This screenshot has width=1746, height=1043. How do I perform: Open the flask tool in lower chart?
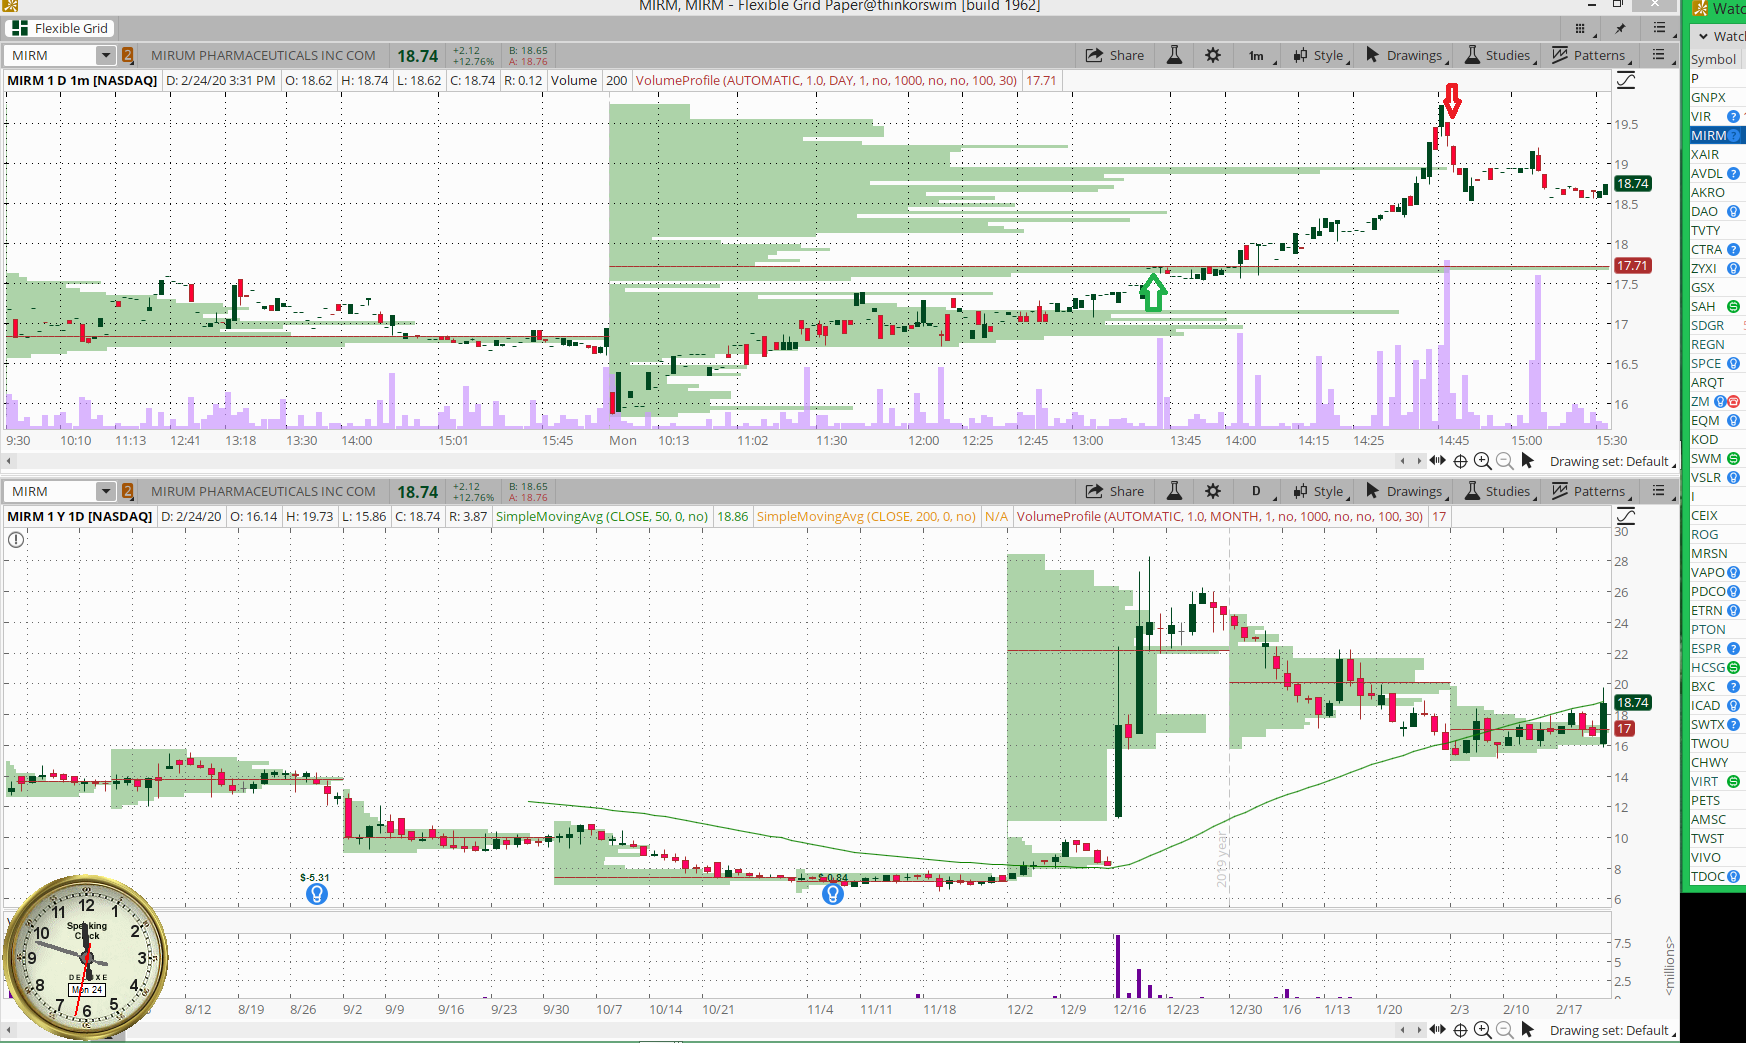click(1175, 492)
